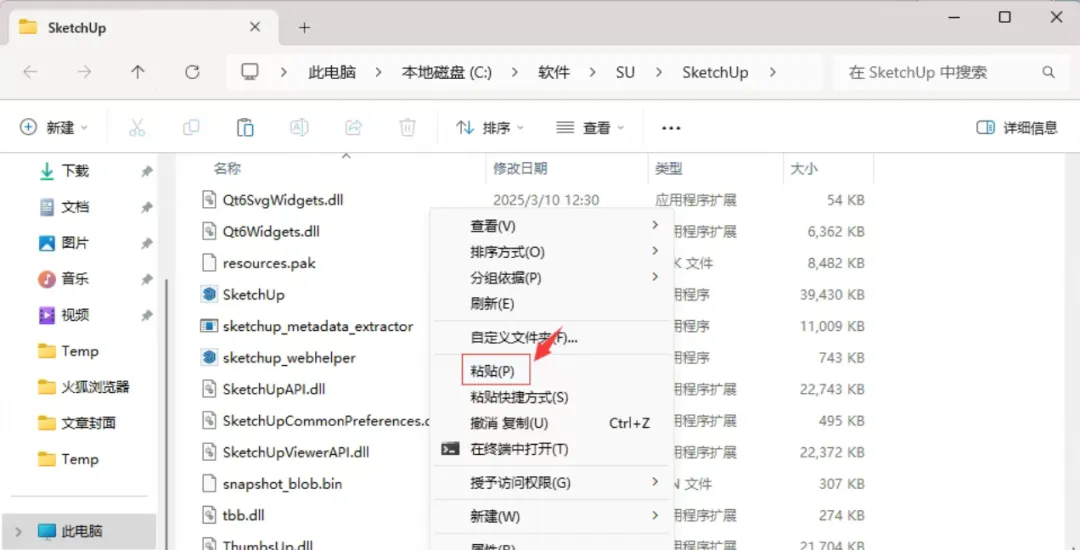Viewport: 1080px width, 550px height.
Task: Unpin 下载 using its pin icon
Action: (x=147, y=171)
